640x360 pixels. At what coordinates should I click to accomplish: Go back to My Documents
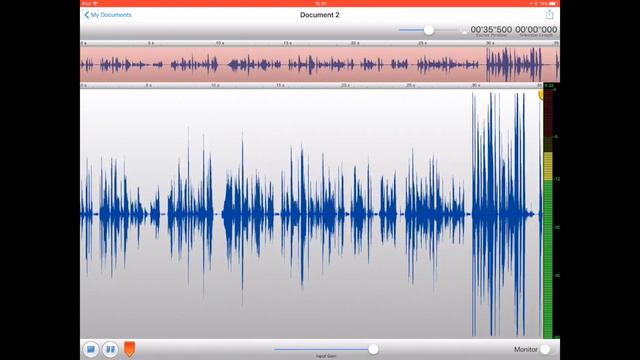(108, 15)
